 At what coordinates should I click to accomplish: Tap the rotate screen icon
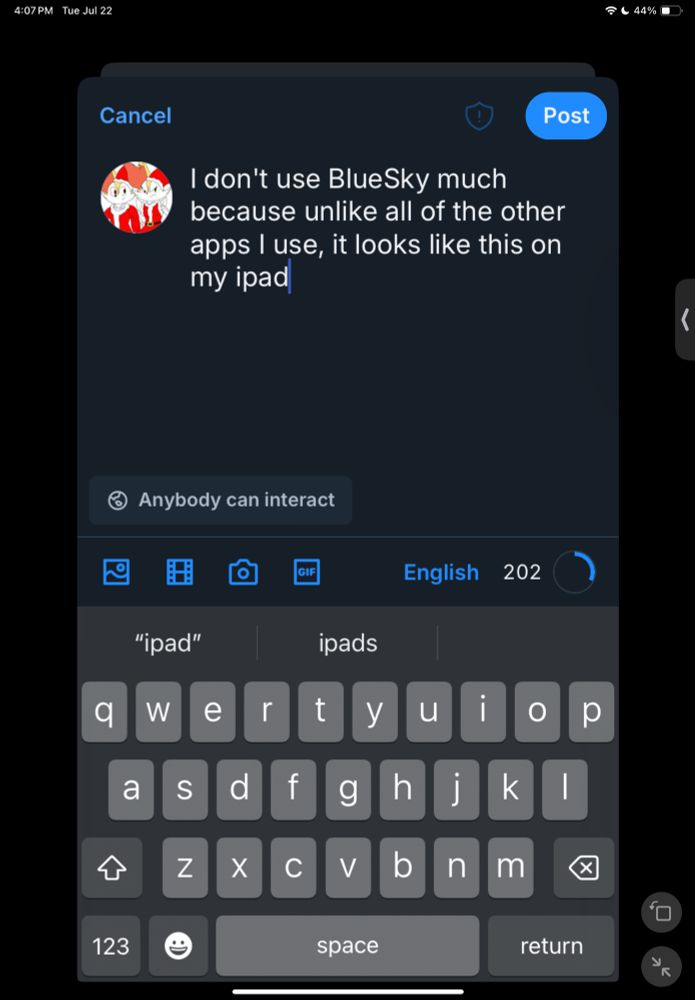point(661,912)
